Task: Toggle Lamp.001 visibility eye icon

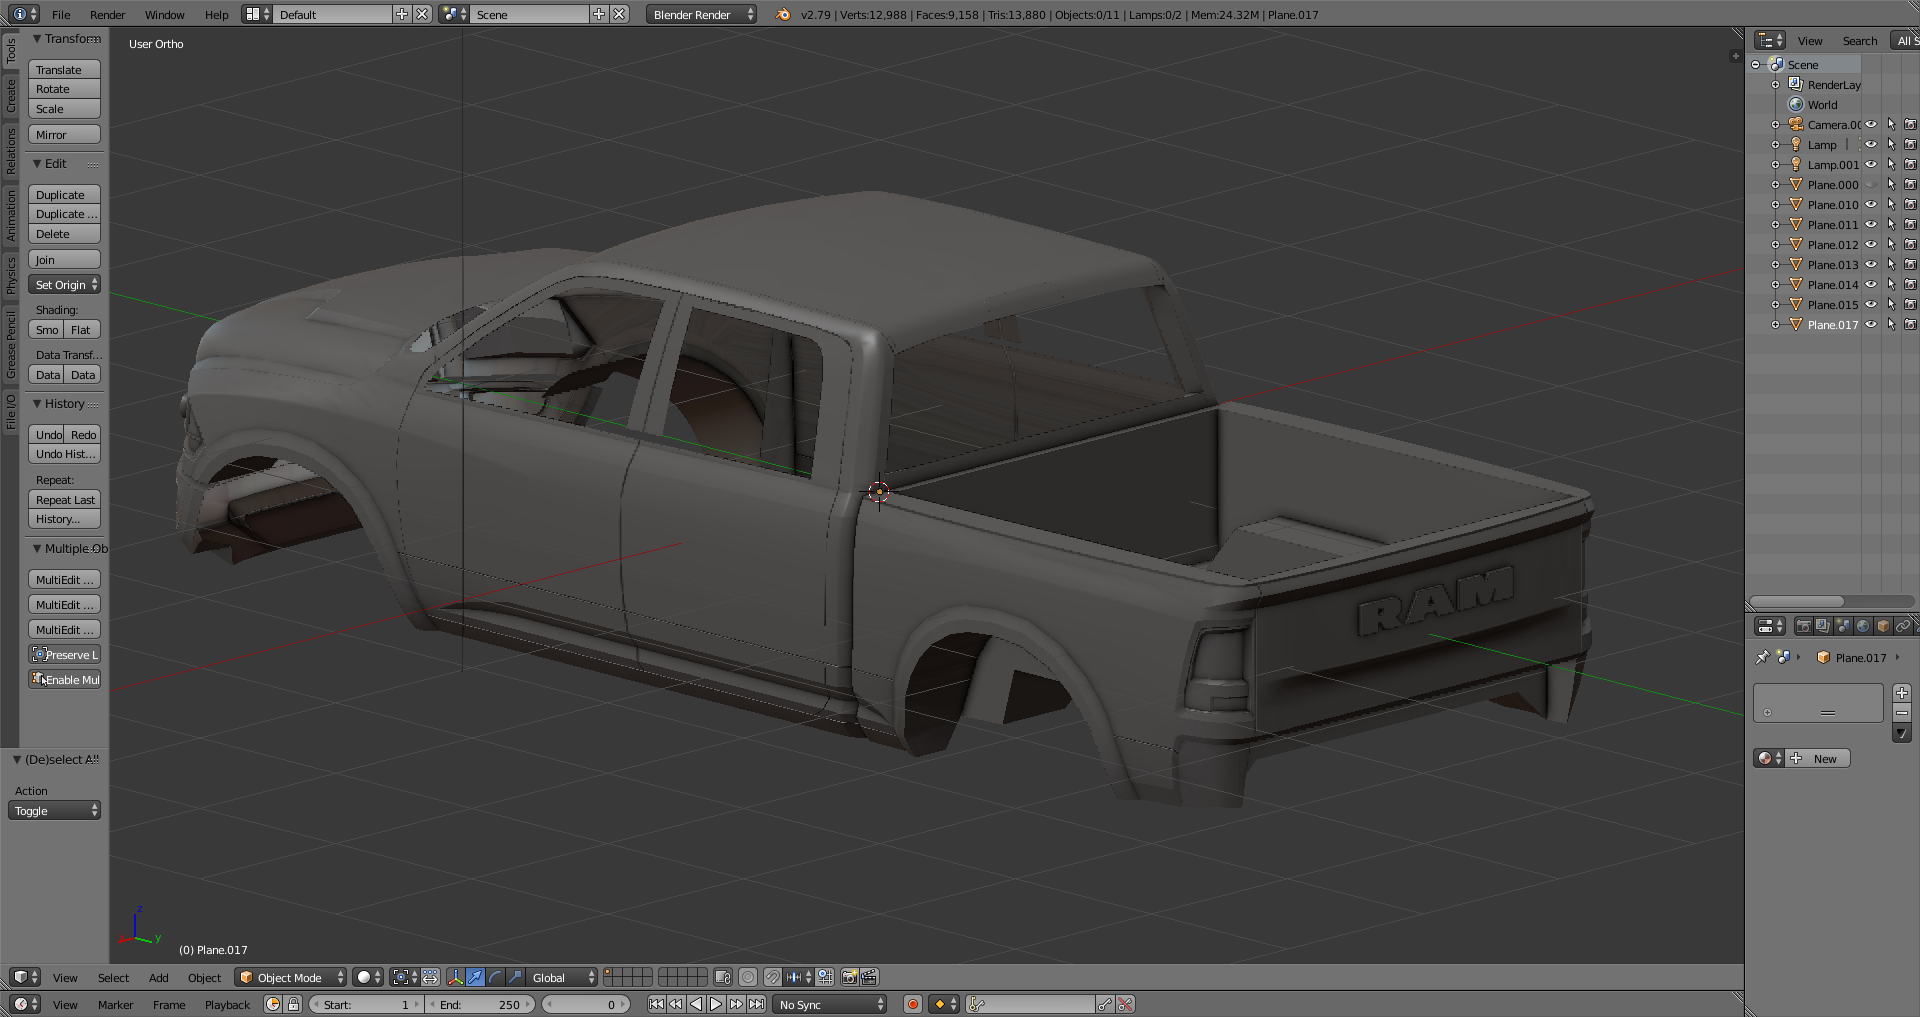Action: [1871, 164]
